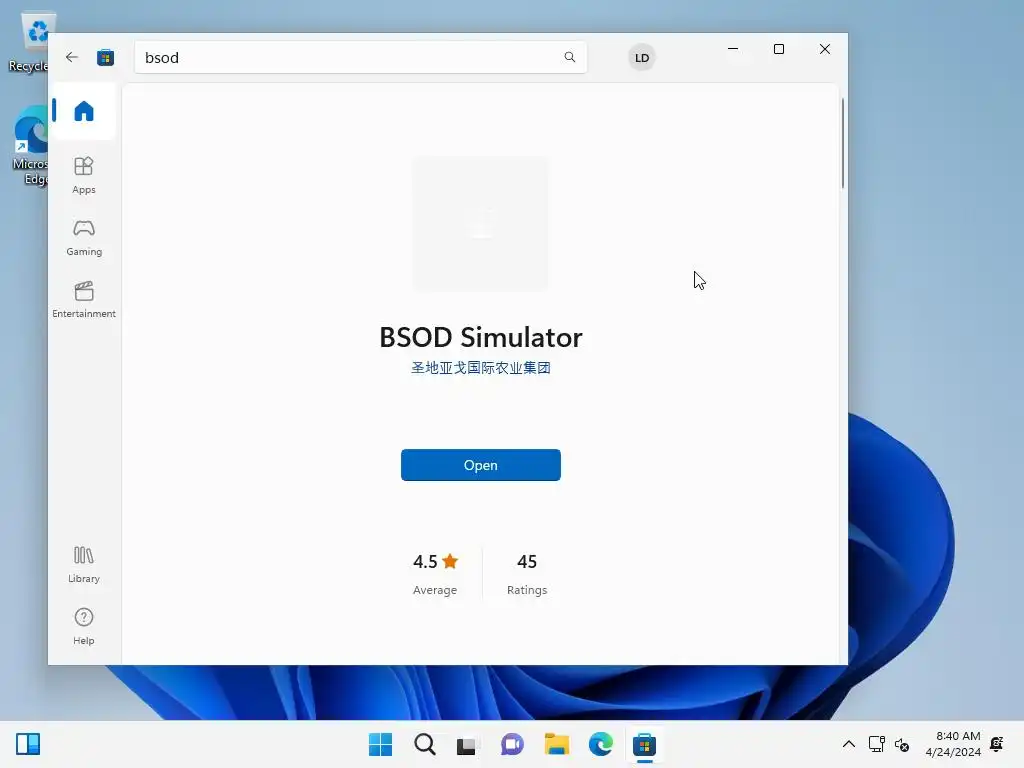The image size is (1024, 768).
Task: Click the search magnifier in the search box
Action: point(569,57)
